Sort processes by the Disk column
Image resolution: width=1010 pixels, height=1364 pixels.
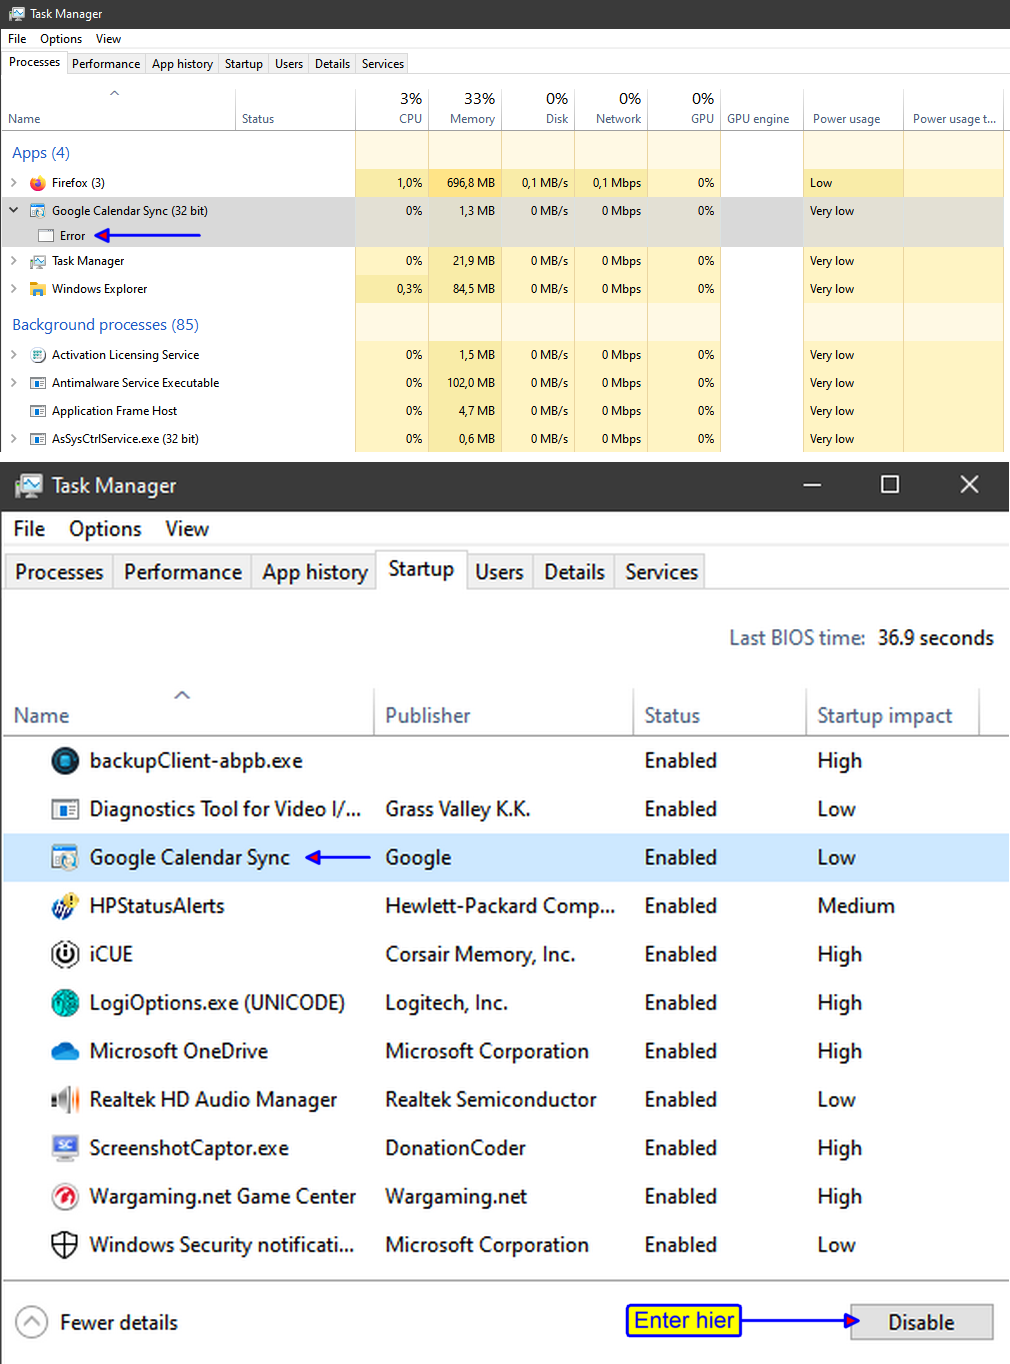[538, 109]
